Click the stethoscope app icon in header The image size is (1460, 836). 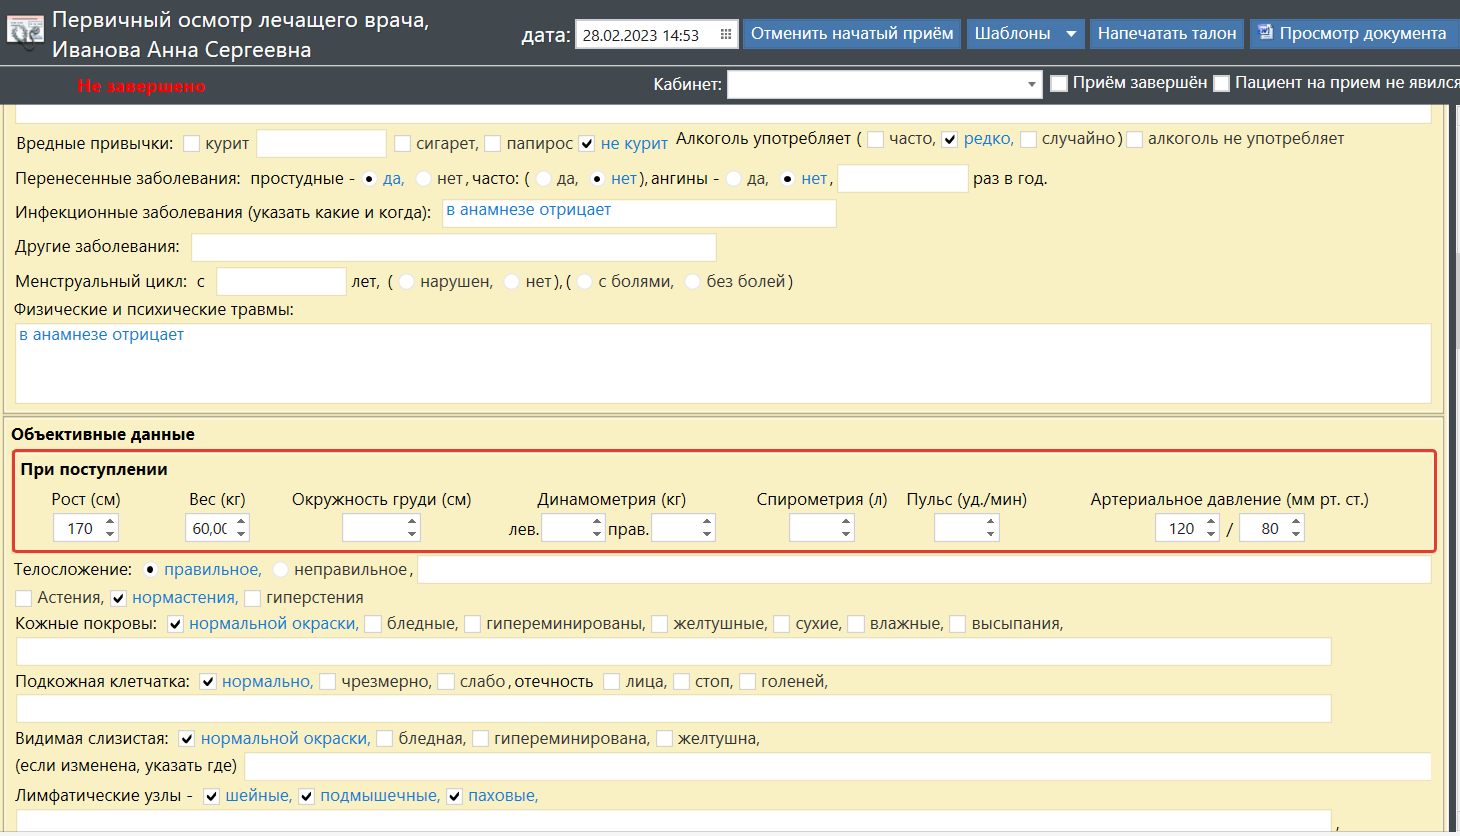coord(25,32)
